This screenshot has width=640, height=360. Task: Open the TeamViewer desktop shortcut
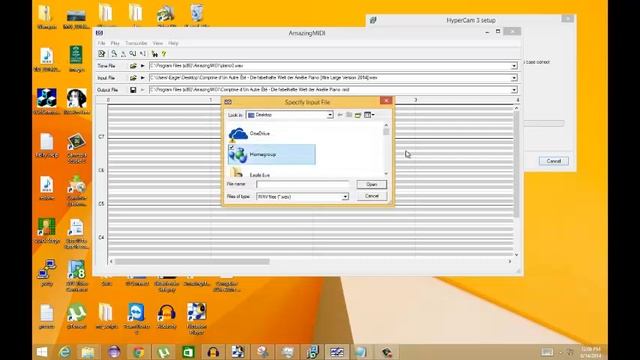[136, 318]
